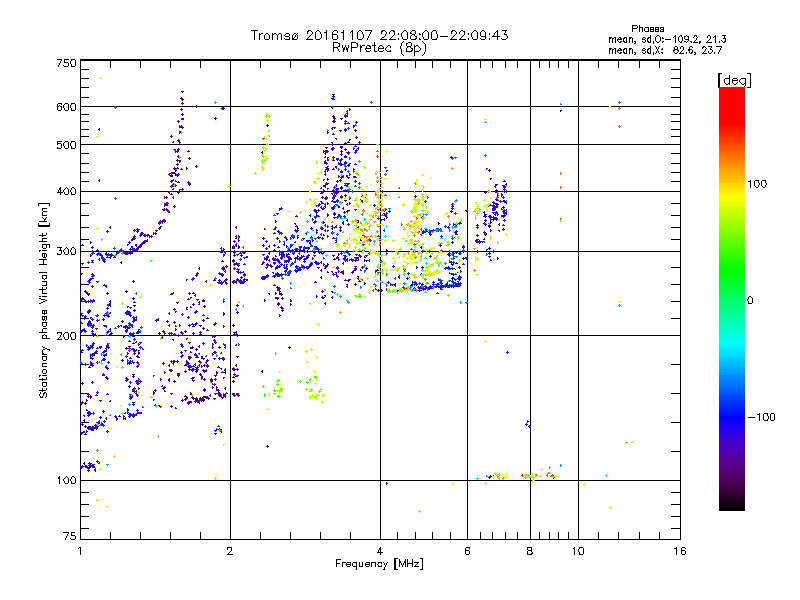800x600 pixels.
Task: Click the y-axis tick label '600'
Action: coord(66,107)
